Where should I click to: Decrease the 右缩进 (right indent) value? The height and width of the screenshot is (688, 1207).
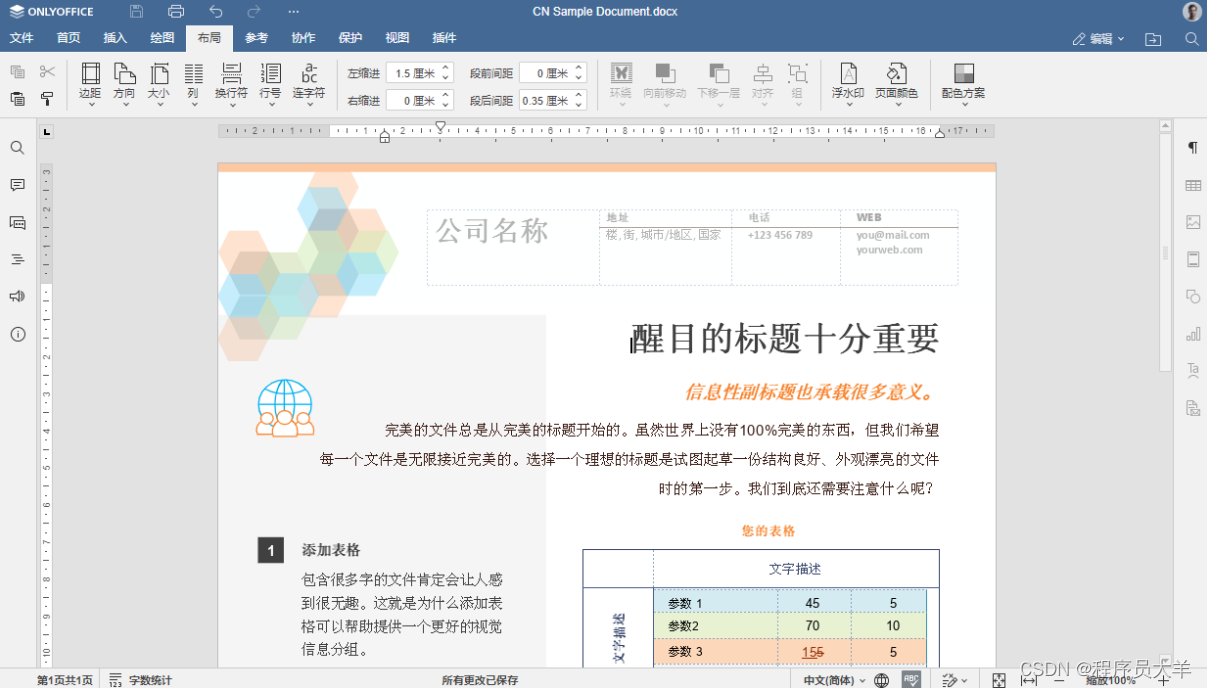click(445, 105)
